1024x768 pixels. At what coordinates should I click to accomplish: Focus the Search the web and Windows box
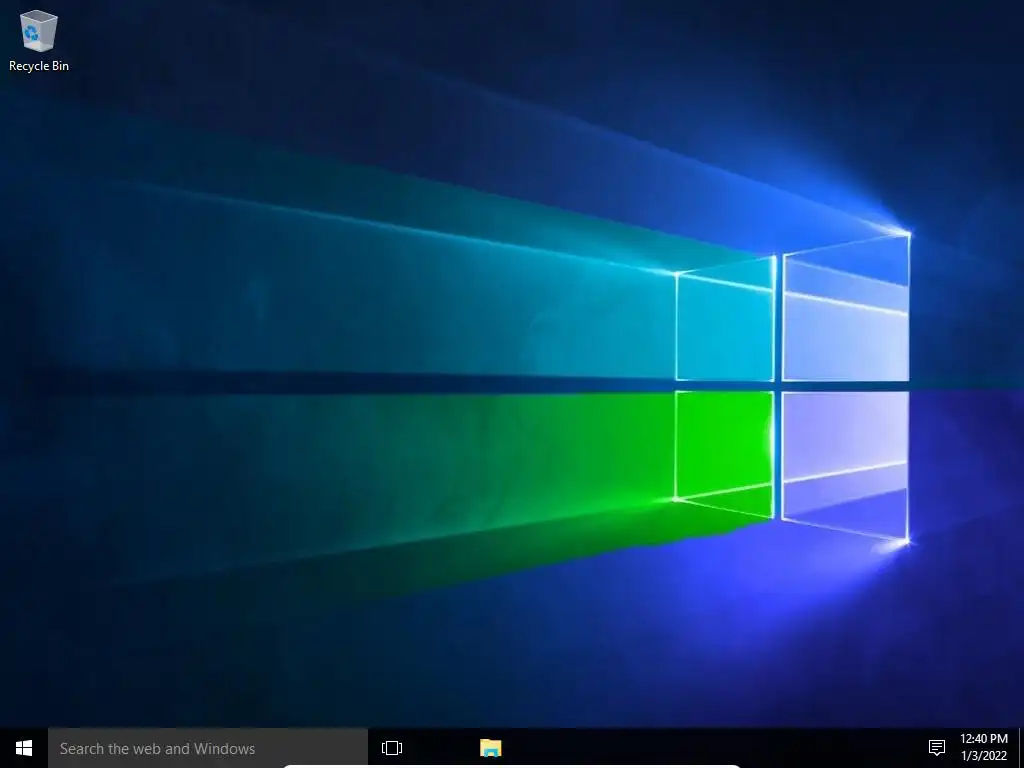point(208,748)
